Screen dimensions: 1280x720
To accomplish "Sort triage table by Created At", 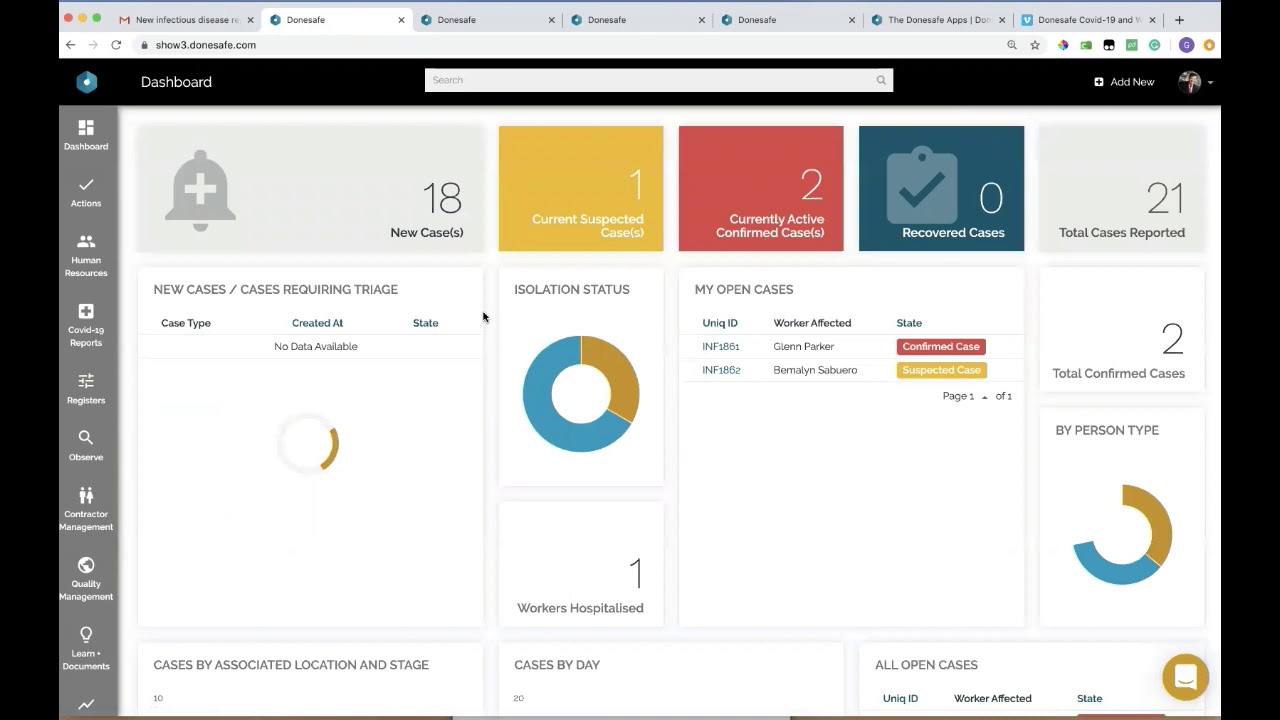I will coord(317,323).
